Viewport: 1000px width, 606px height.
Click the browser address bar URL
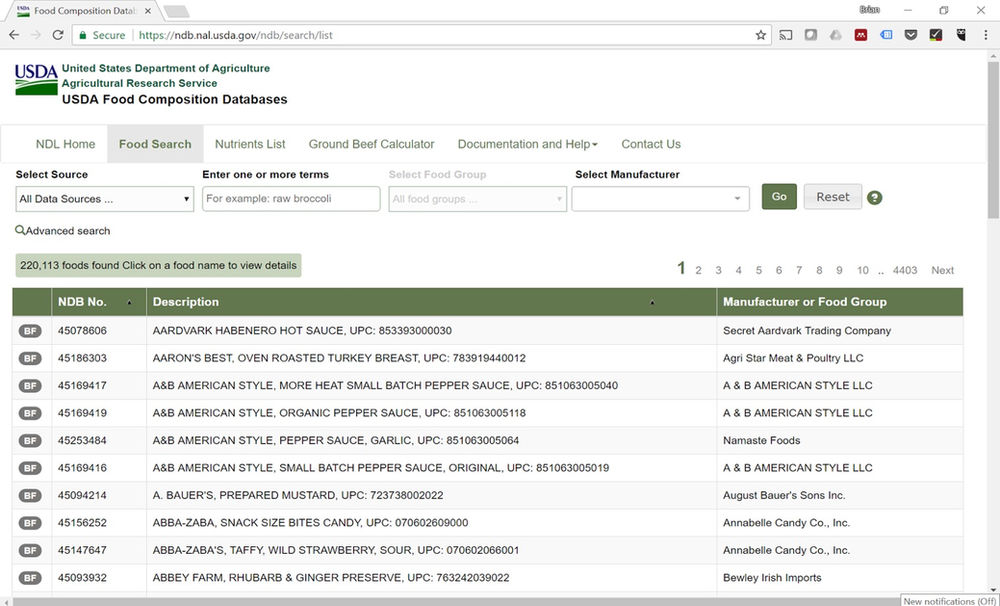(235, 35)
